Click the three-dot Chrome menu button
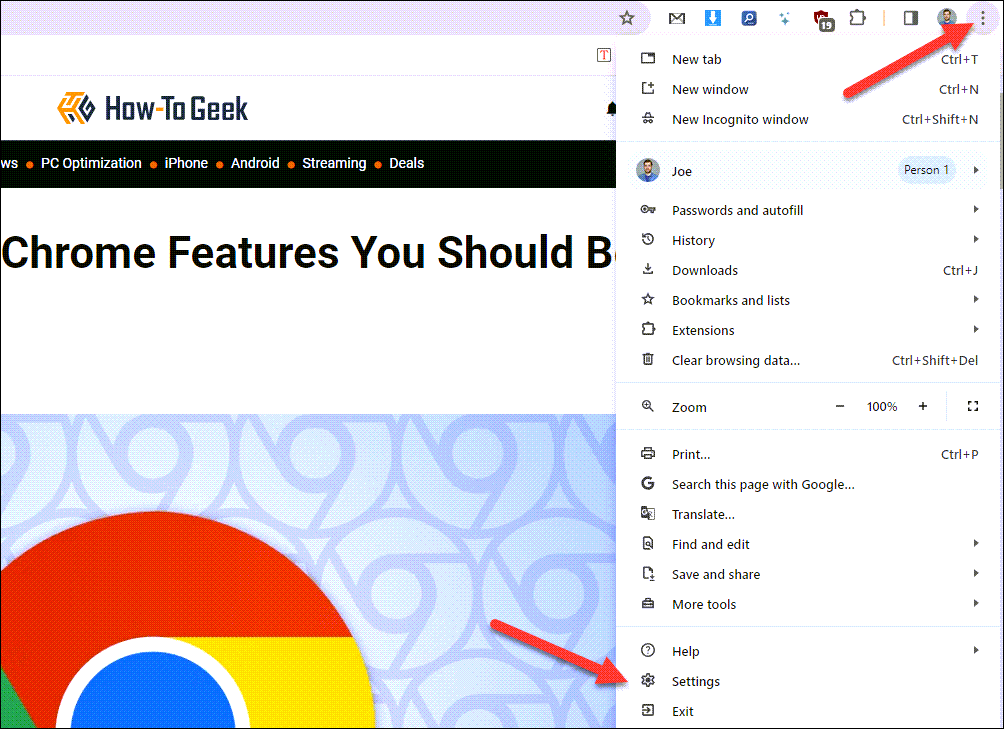The height and width of the screenshot is (729, 1004). 982,18
